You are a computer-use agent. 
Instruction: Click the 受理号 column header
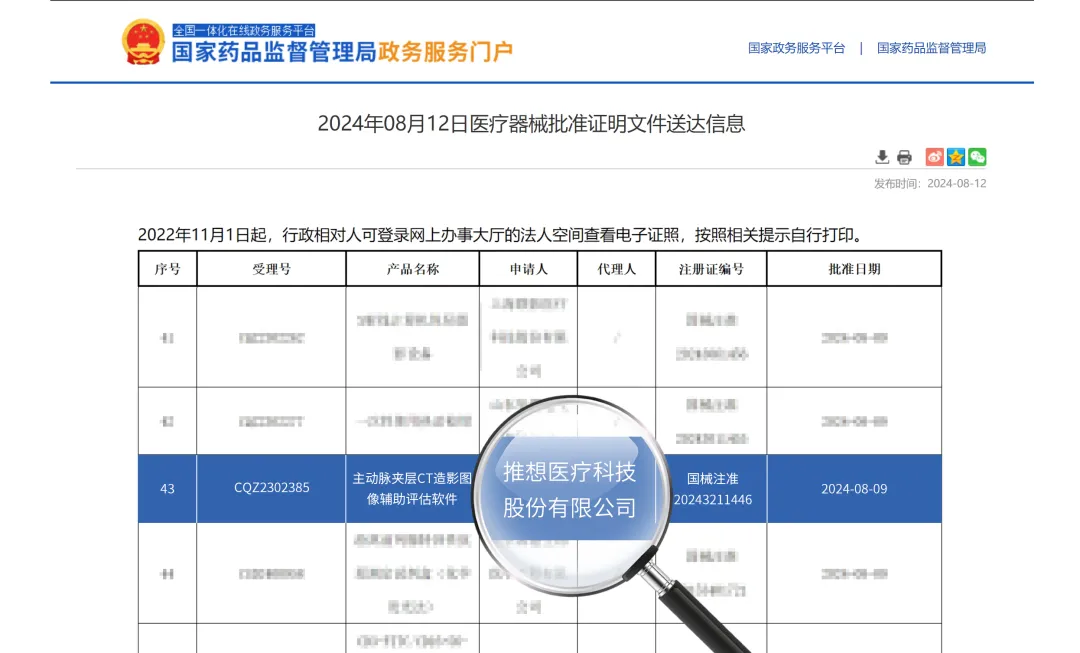pos(271,269)
